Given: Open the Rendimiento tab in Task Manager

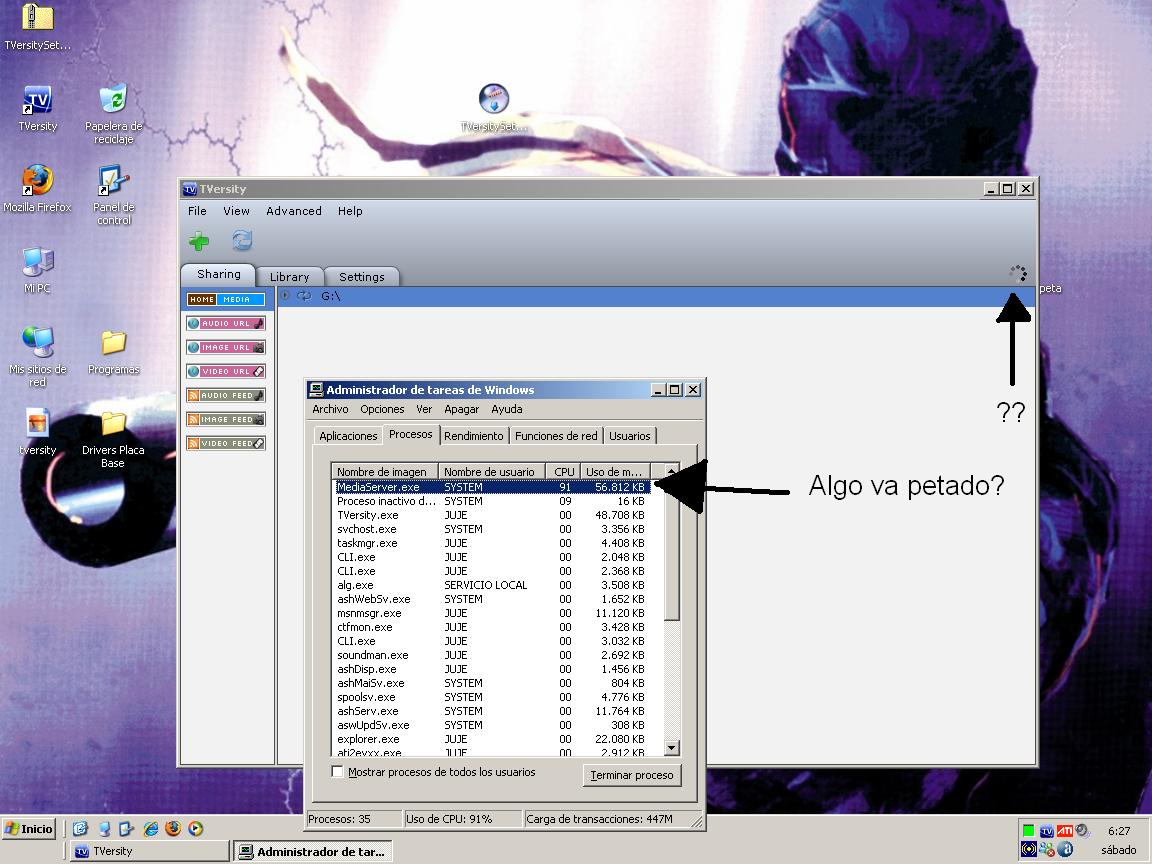Looking at the screenshot, I should [474, 436].
